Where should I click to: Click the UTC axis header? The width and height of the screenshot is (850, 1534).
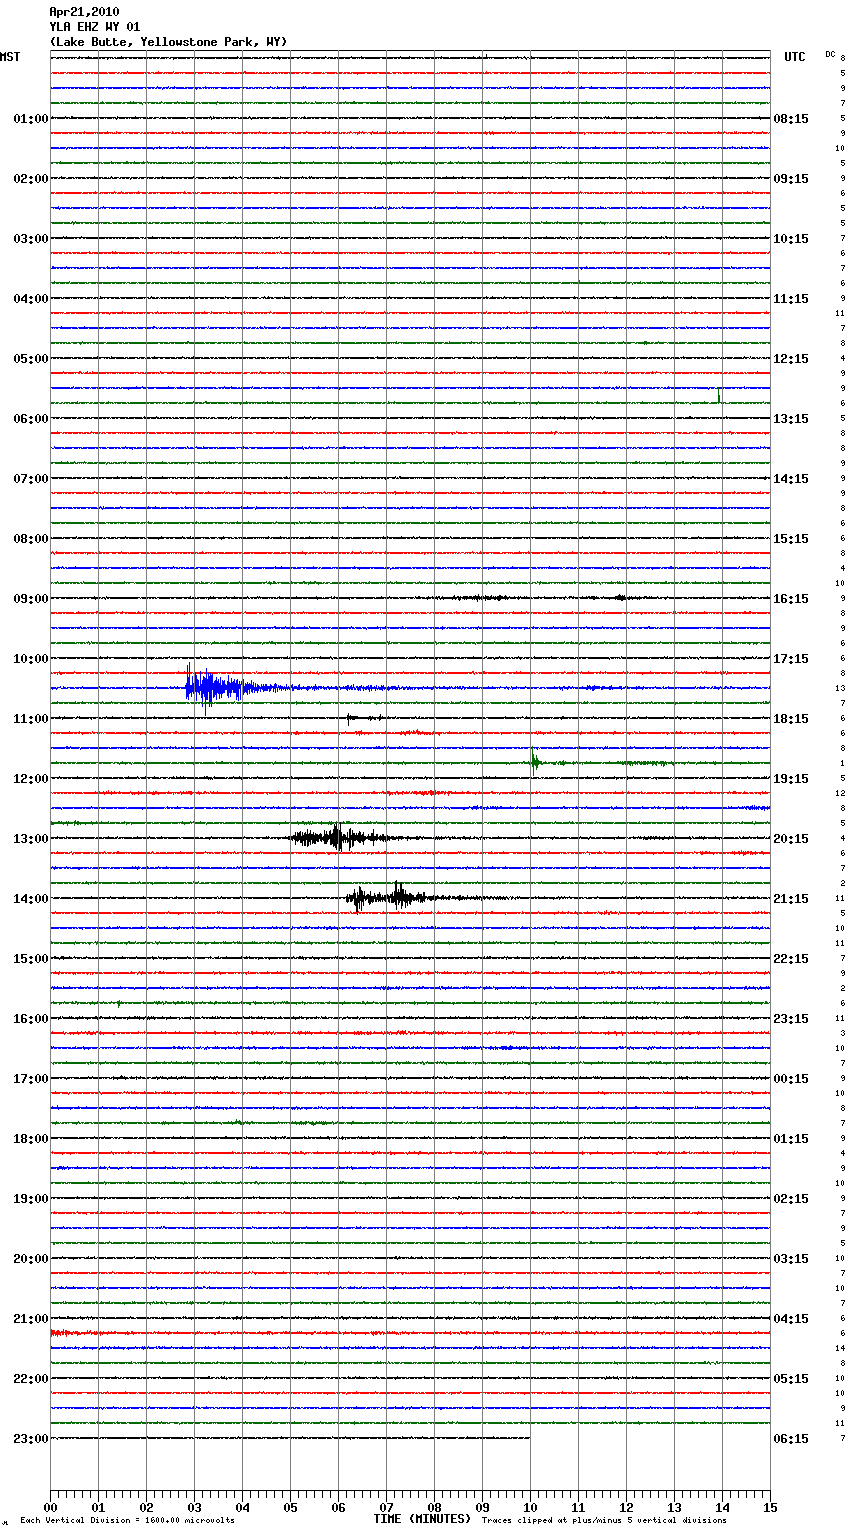[795, 57]
